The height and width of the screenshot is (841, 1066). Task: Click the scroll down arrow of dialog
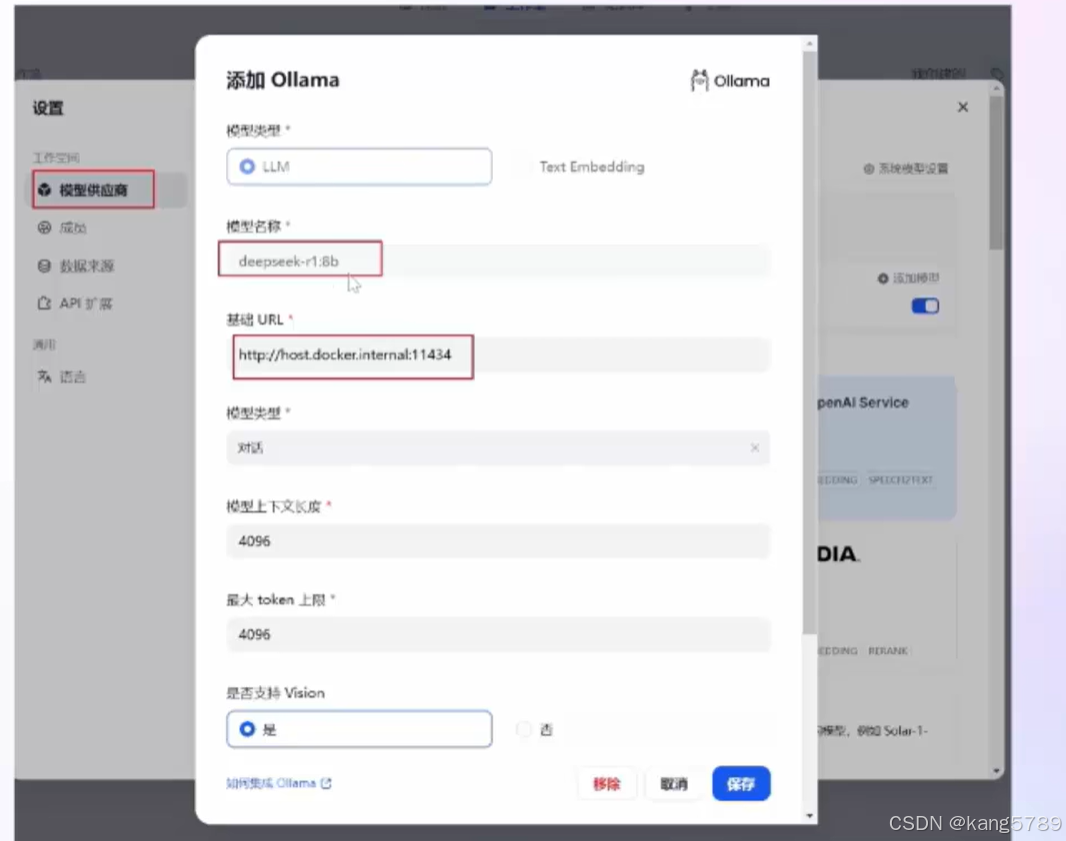coord(809,816)
